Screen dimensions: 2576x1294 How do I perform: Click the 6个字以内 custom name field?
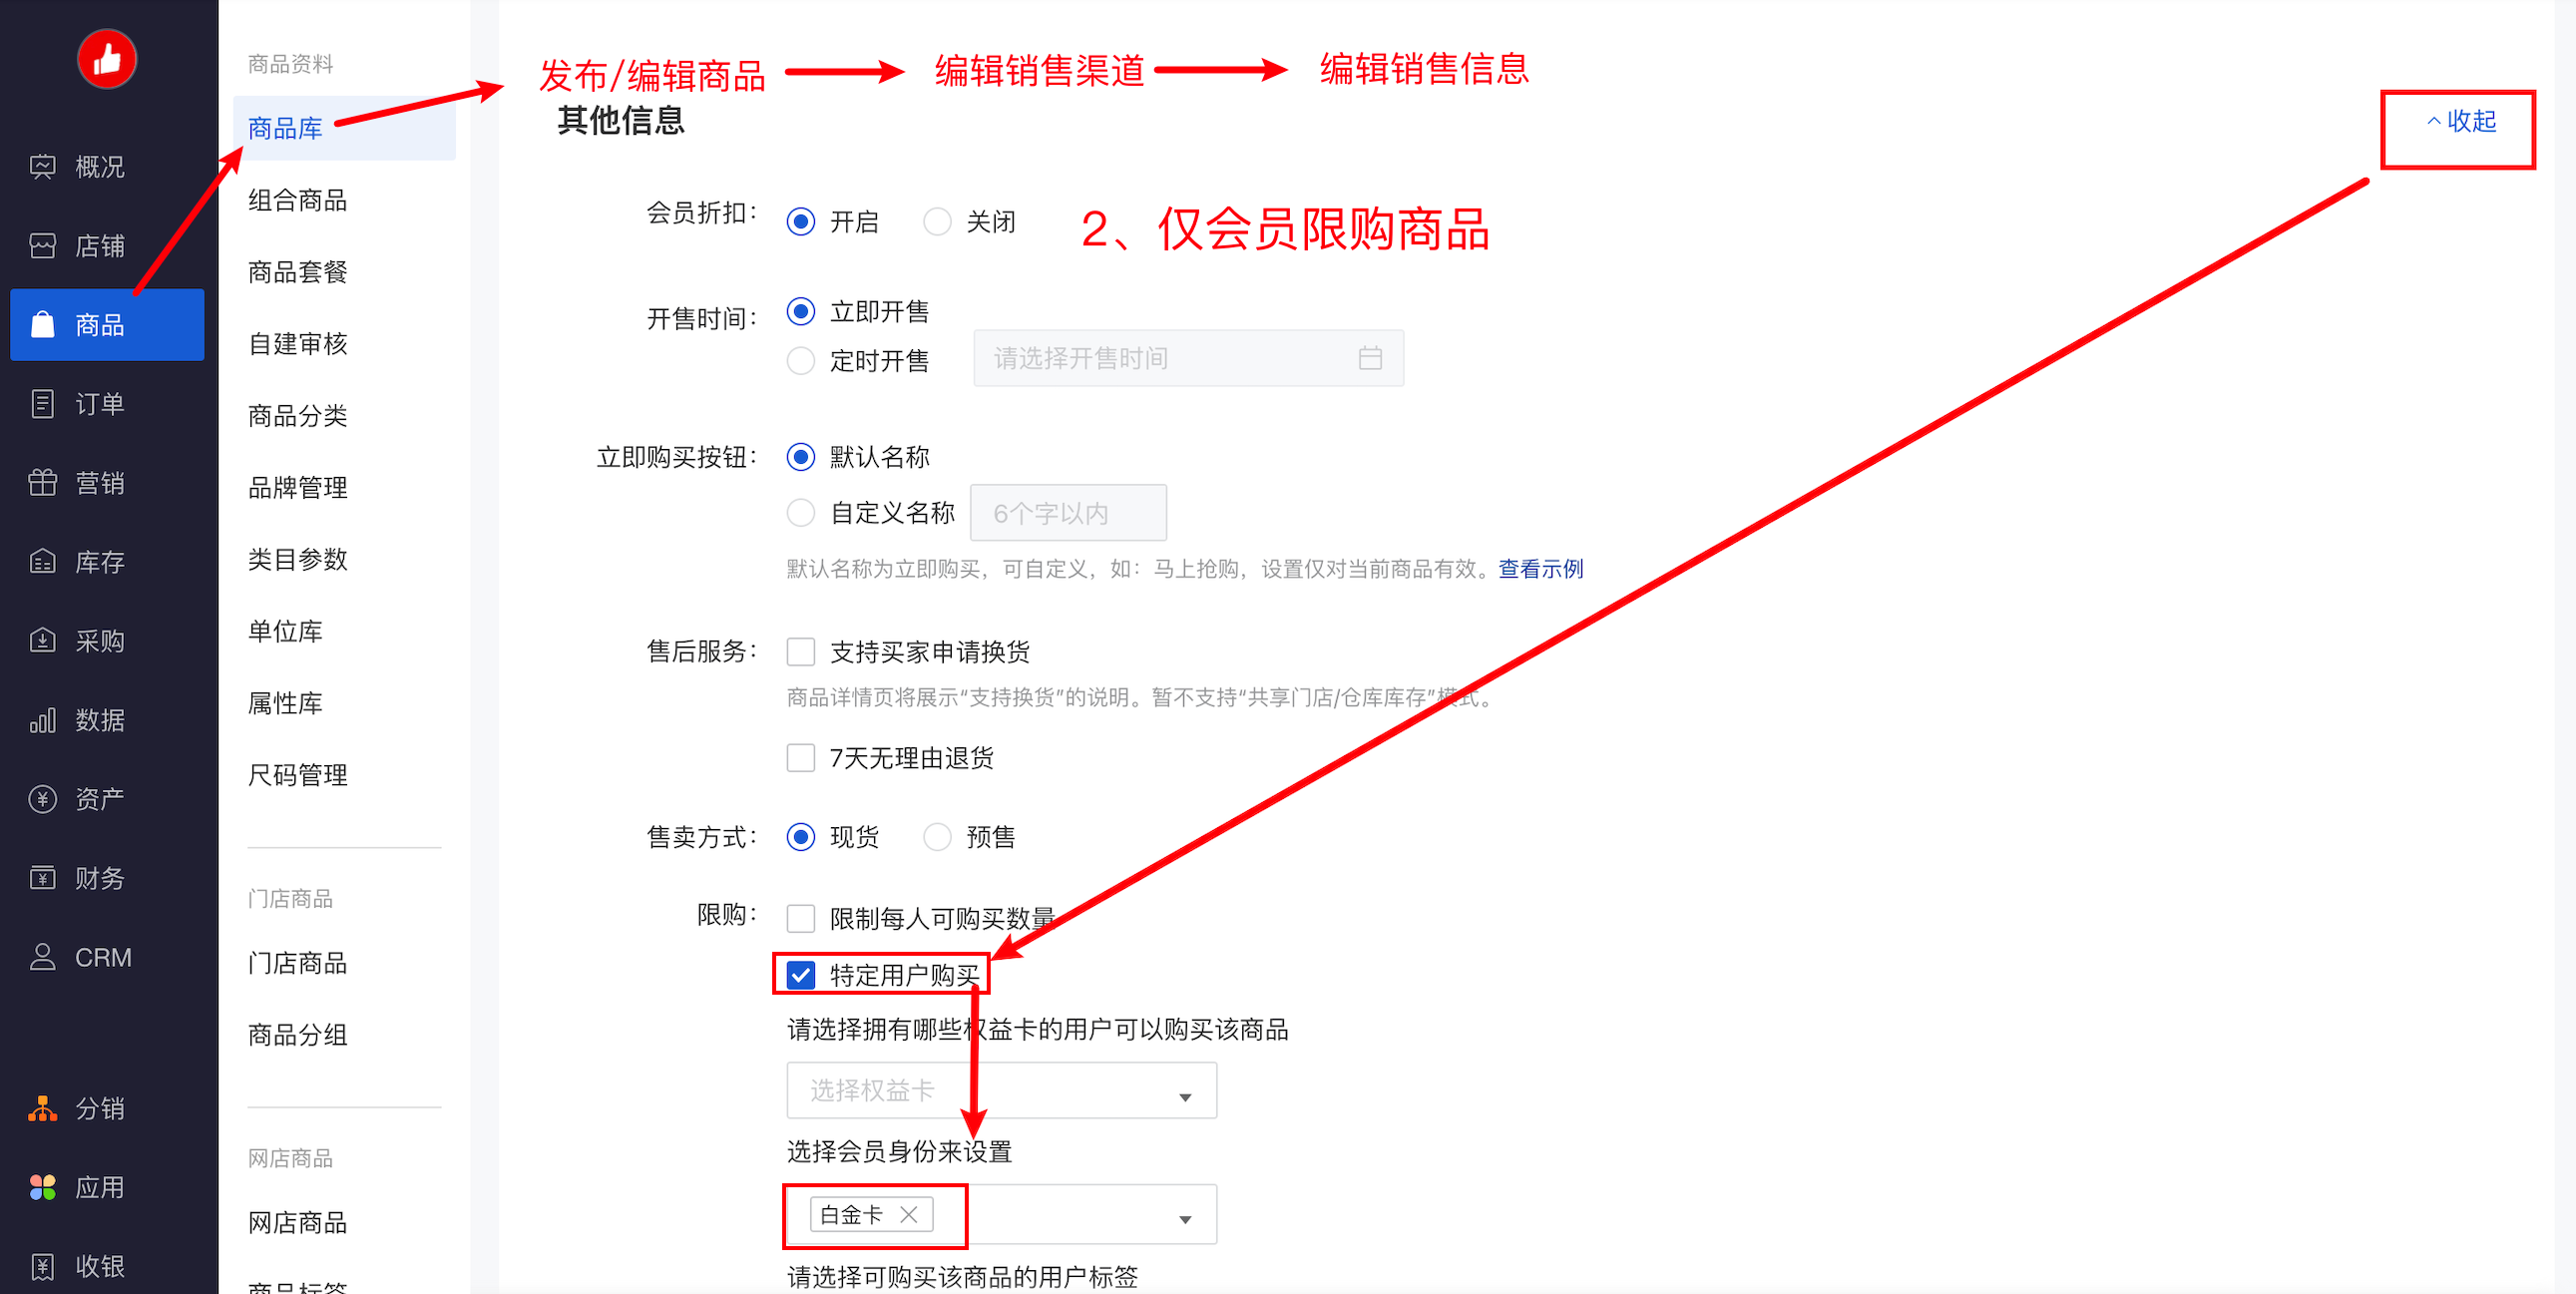click(1067, 513)
